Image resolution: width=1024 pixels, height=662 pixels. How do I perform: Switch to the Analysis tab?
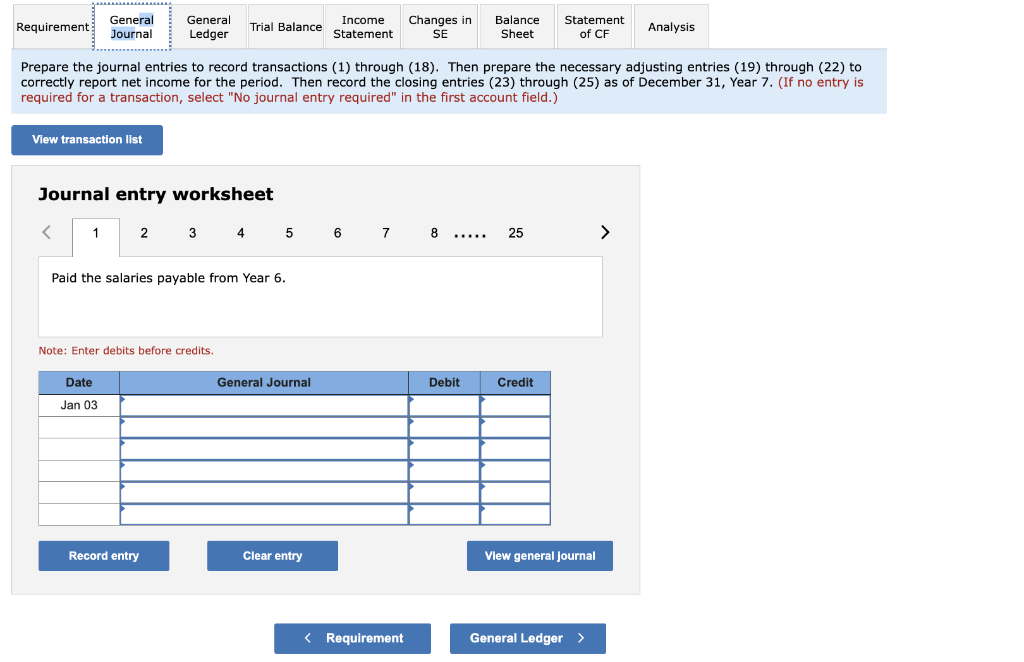pyautogui.click(x=670, y=26)
